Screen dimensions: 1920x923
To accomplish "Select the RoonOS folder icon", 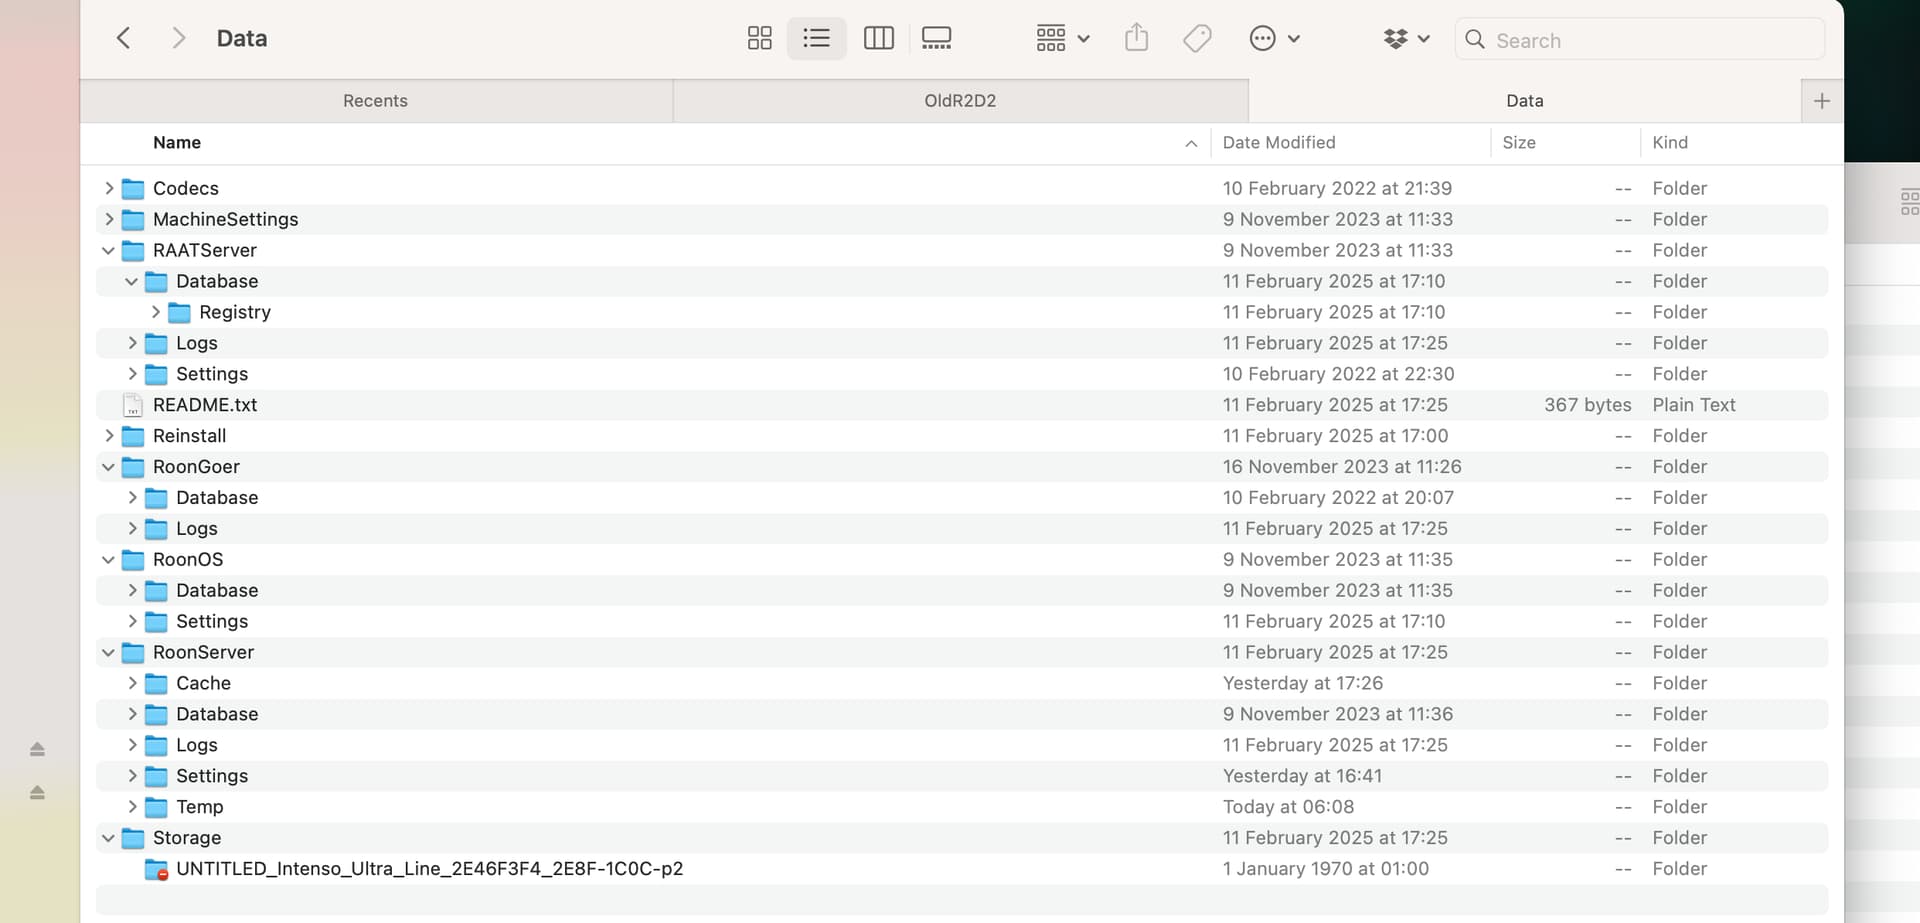I will (x=133, y=560).
